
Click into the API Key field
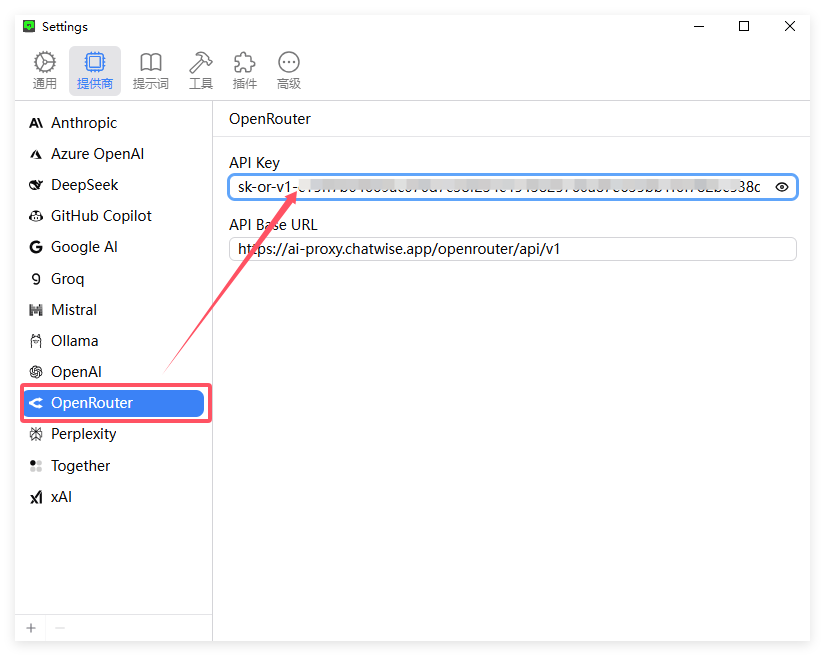coord(500,187)
